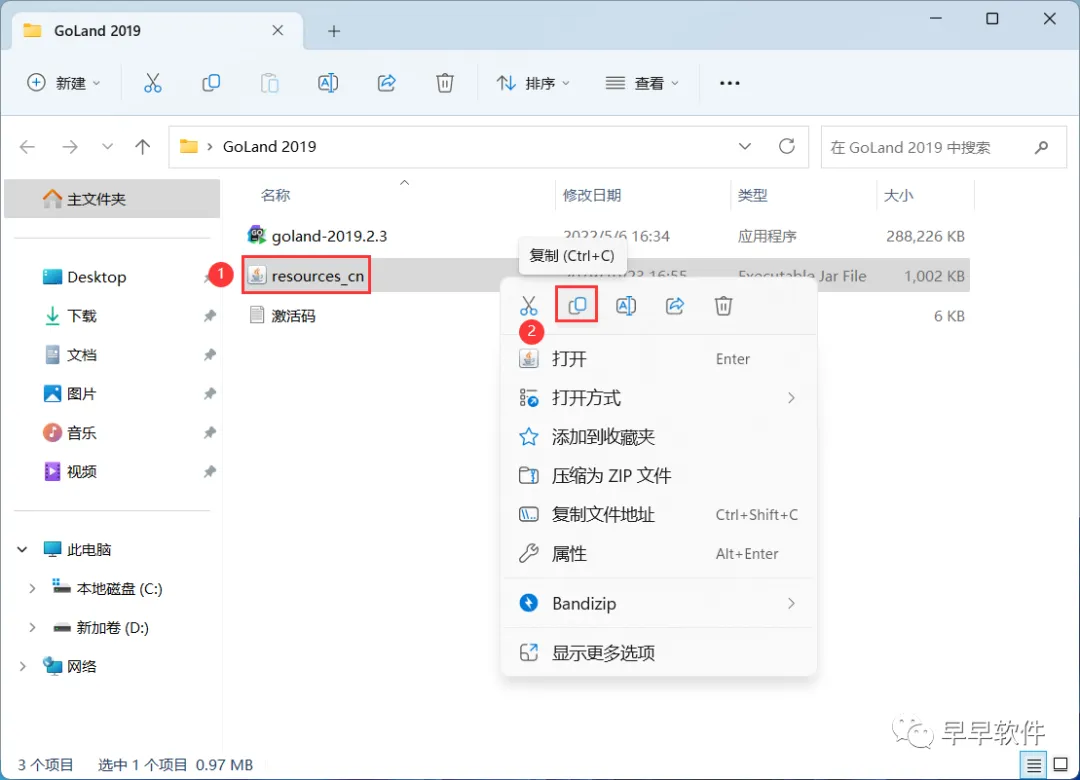Viewport: 1080px width, 780px height.
Task: Click Share icon in context menu
Action: click(x=675, y=305)
